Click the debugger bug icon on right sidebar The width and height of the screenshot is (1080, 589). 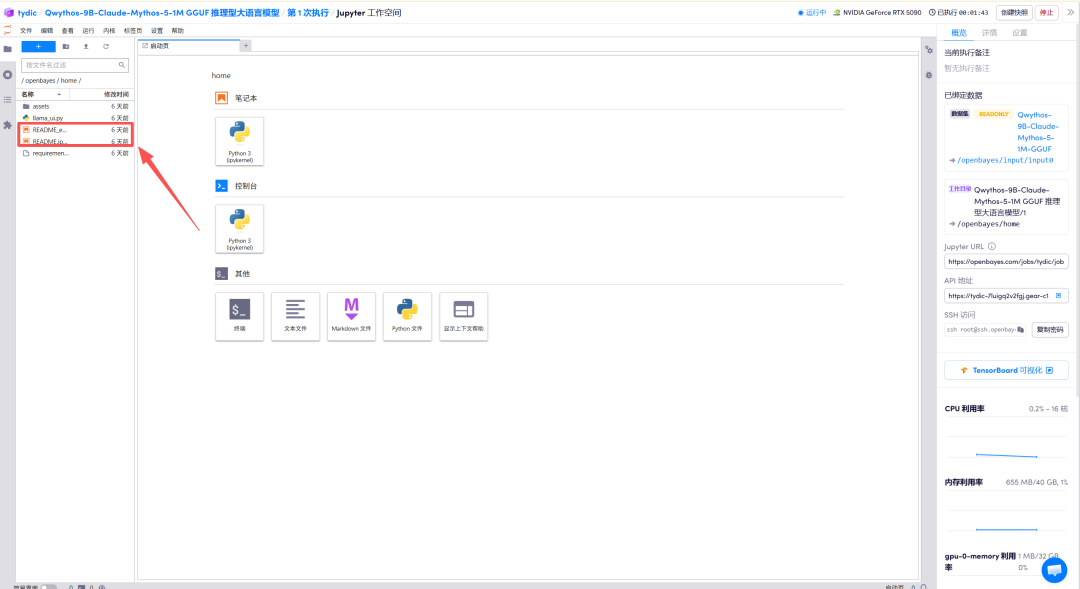pyautogui.click(x=929, y=75)
